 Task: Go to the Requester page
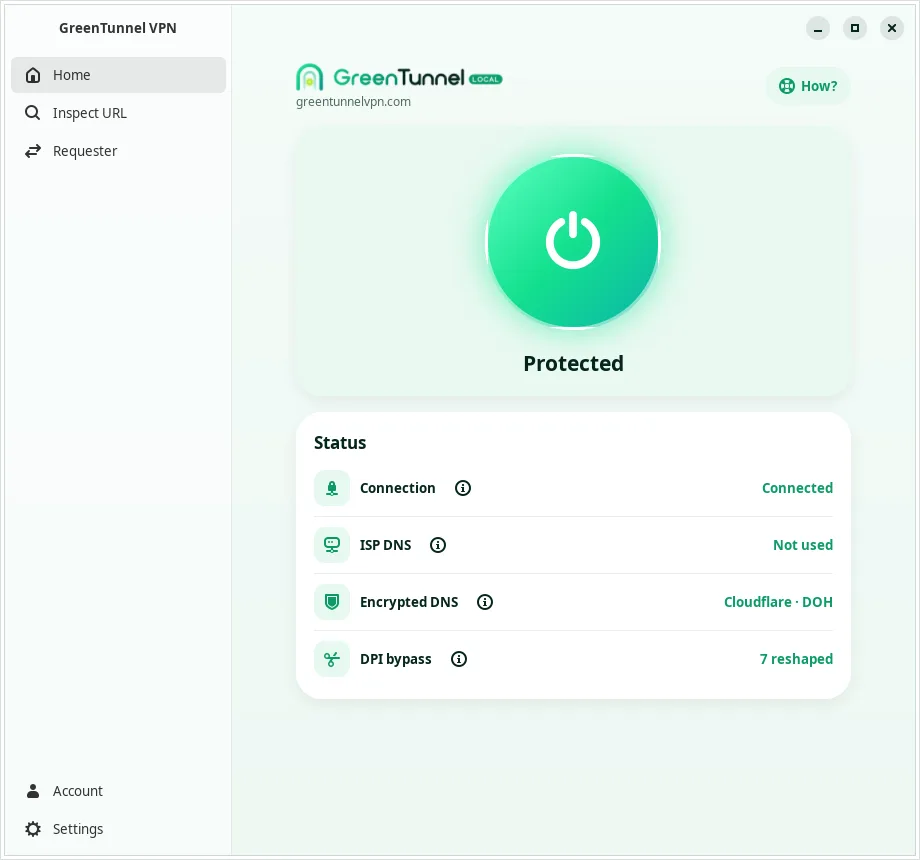[118, 151]
